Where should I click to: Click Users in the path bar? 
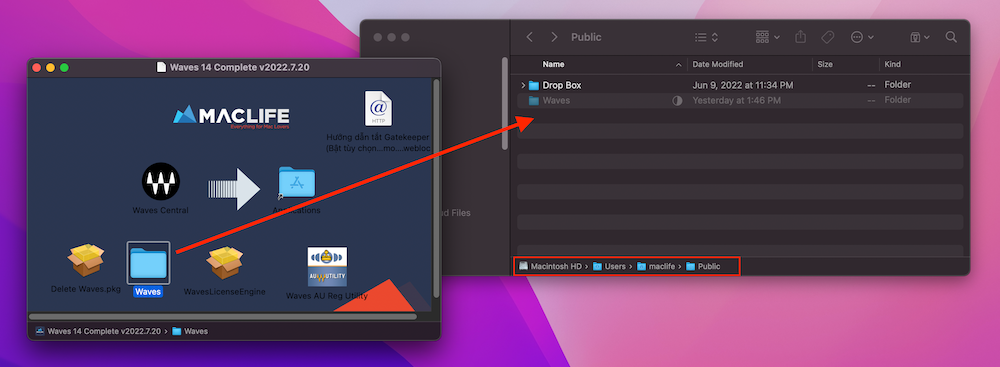[x=610, y=266]
